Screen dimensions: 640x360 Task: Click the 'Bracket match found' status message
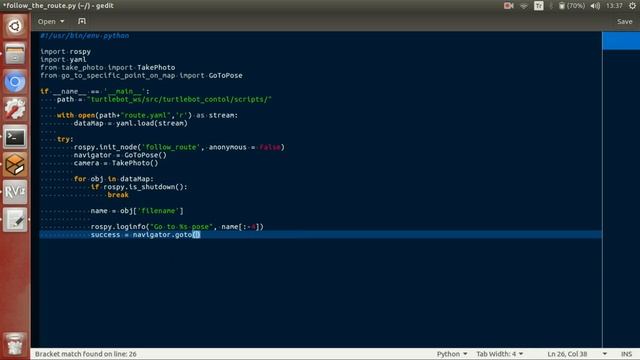(x=86, y=354)
